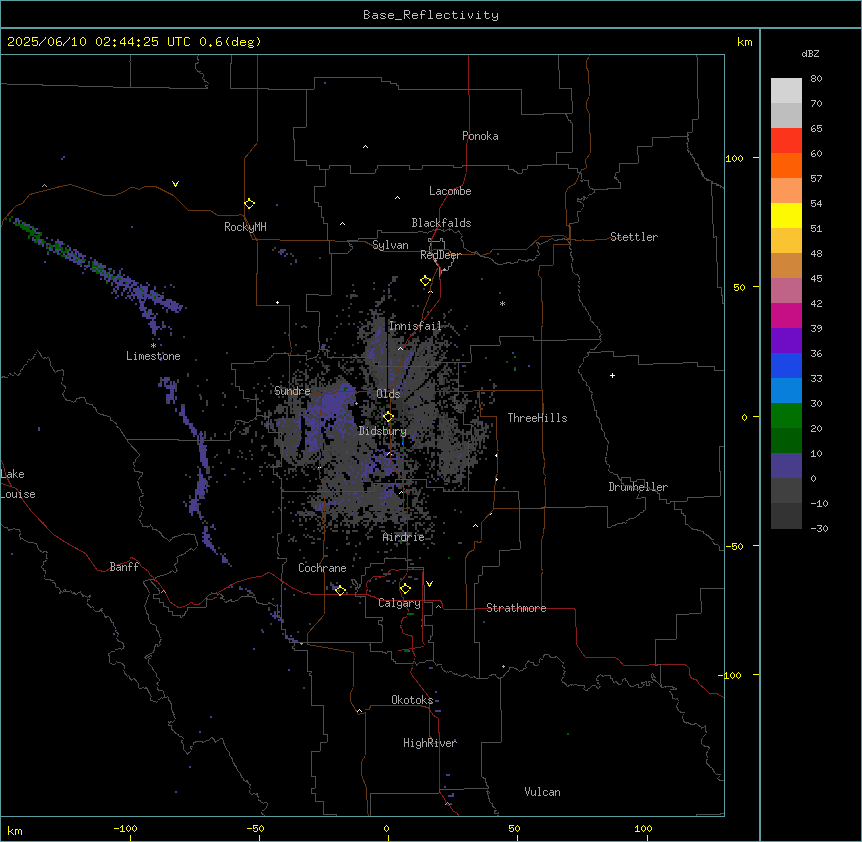Click the asterisk marker east of RedDeer
Viewport: 862px width, 842px height.
[502, 303]
